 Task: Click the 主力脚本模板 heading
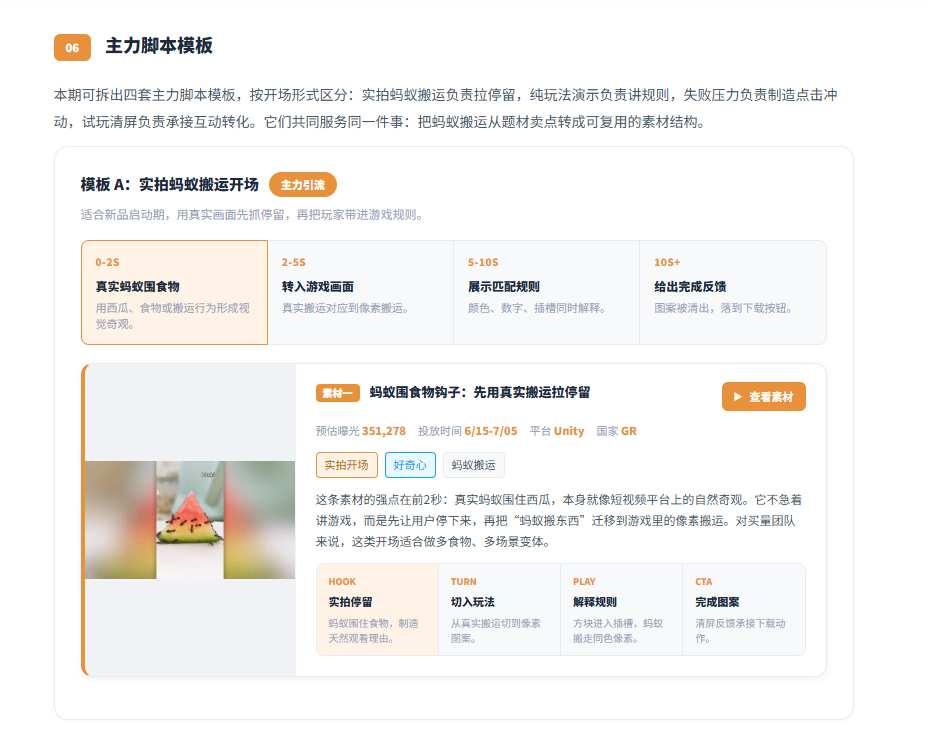click(x=159, y=46)
